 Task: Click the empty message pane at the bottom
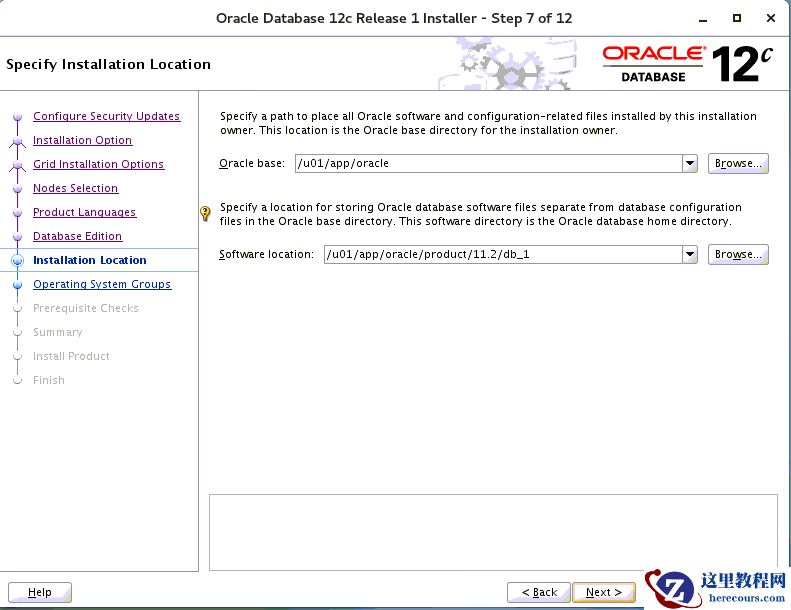point(493,532)
